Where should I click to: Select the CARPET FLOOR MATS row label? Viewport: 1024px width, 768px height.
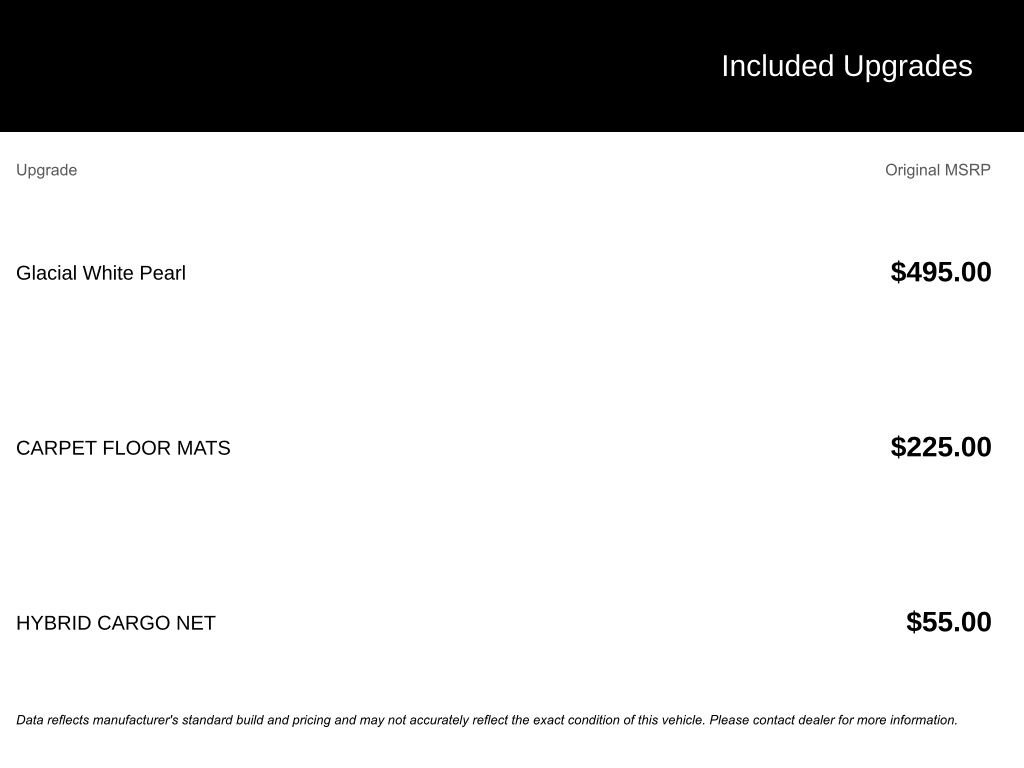click(123, 448)
